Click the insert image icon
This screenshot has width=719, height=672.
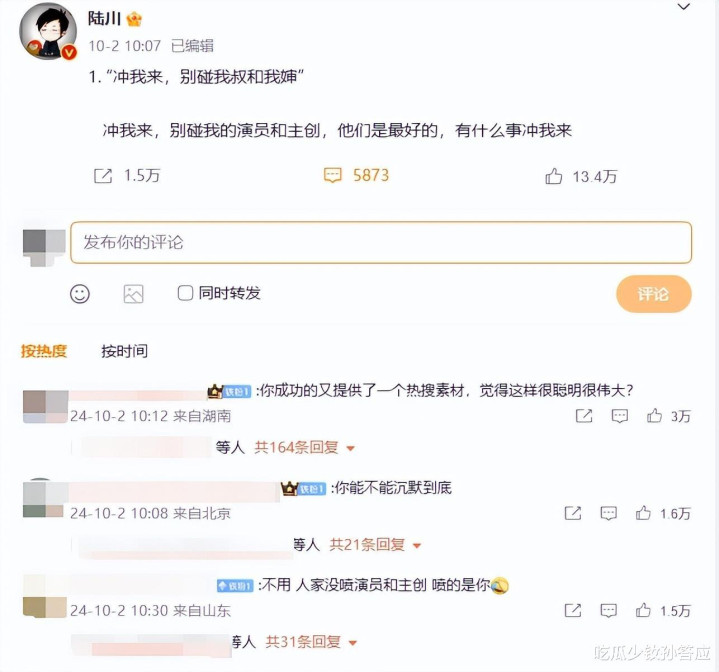pyautogui.click(x=133, y=294)
